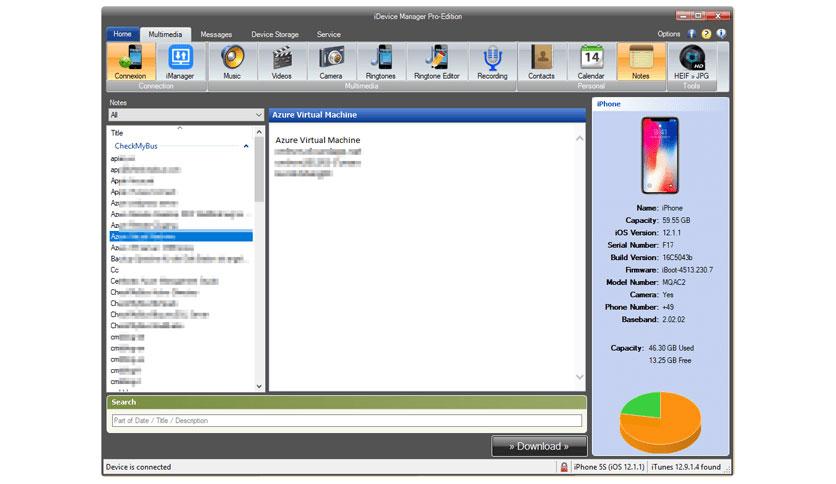Open the Options menu

pyautogui.click(x=669, y=34)
